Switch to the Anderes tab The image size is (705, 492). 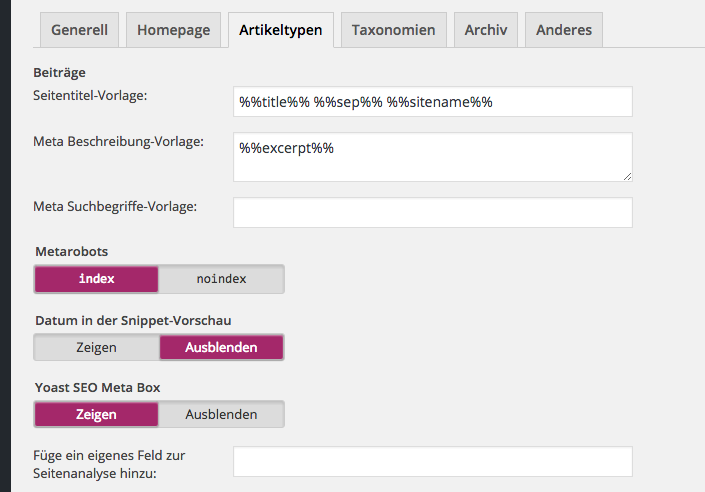(x=563, y=30)
